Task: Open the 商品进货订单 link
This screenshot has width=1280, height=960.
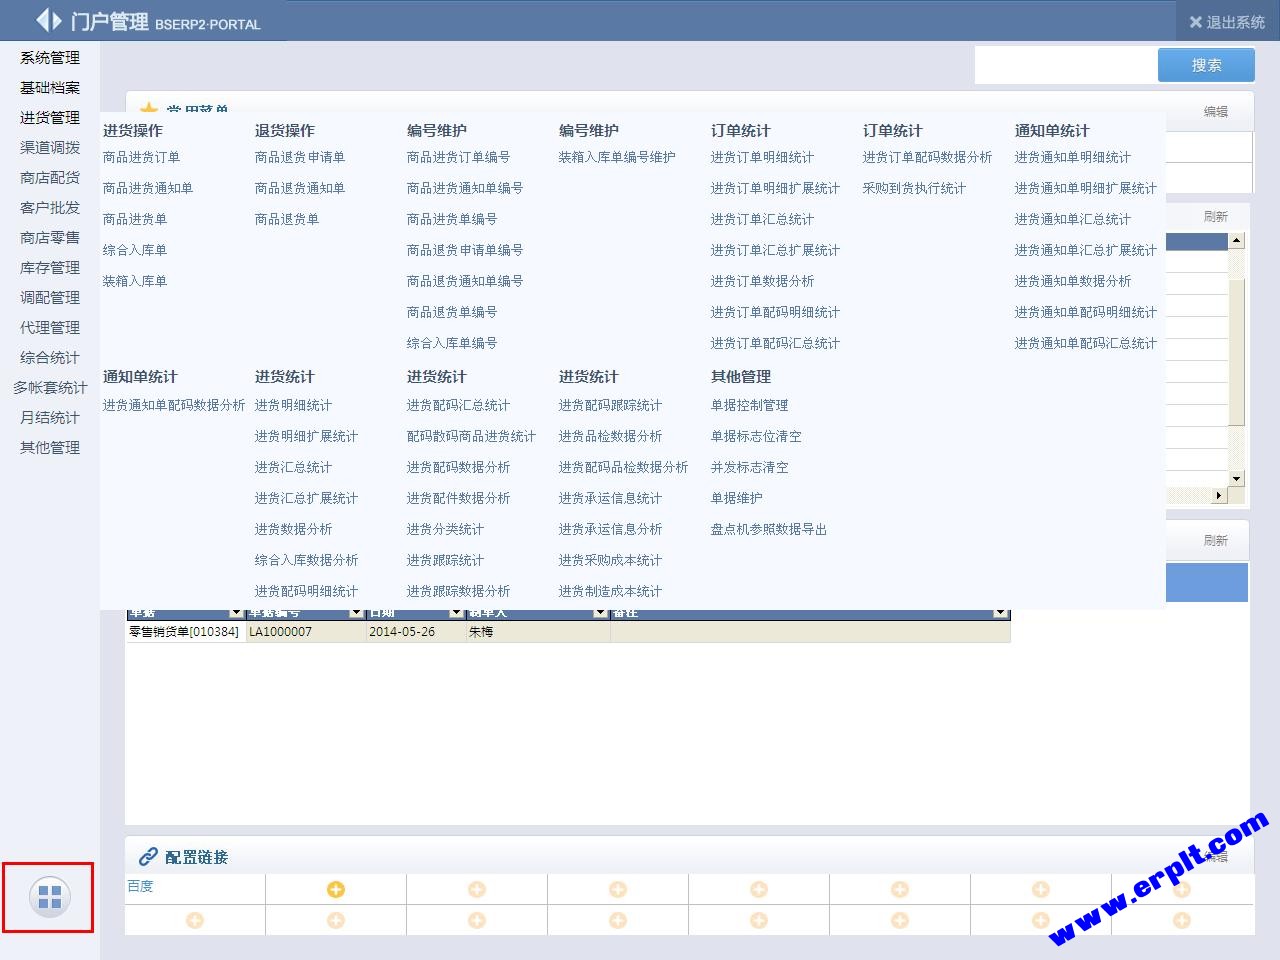Action: tap(142, 157)
